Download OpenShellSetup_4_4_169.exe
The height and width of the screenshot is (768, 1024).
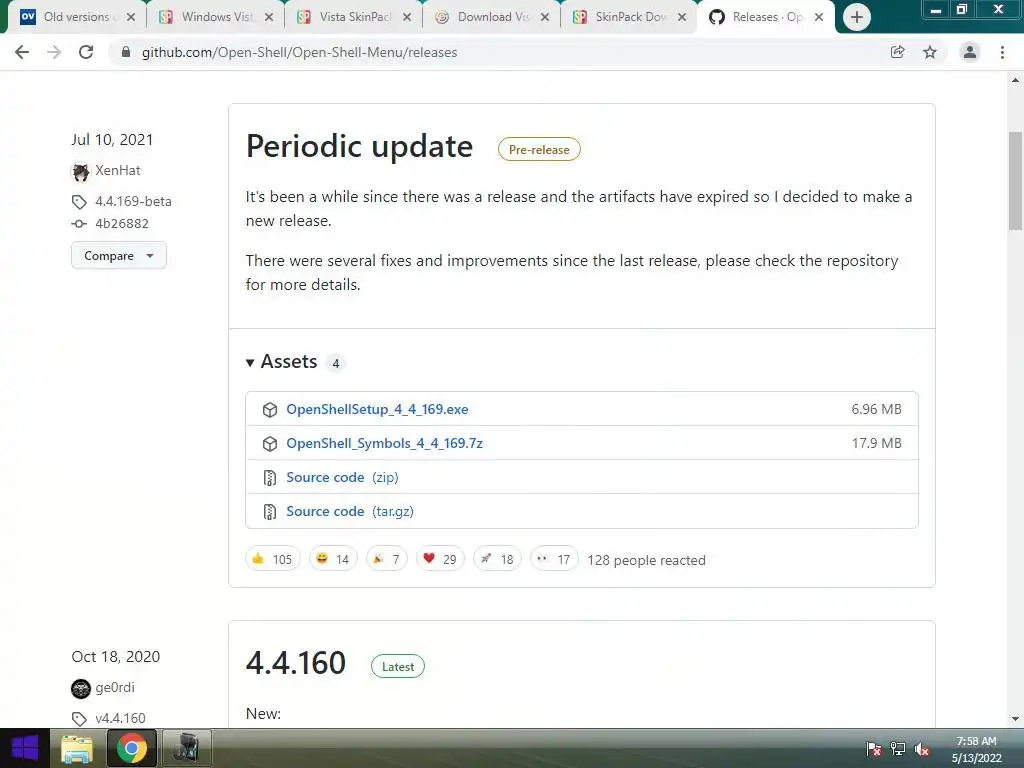[x=377, y=409]
